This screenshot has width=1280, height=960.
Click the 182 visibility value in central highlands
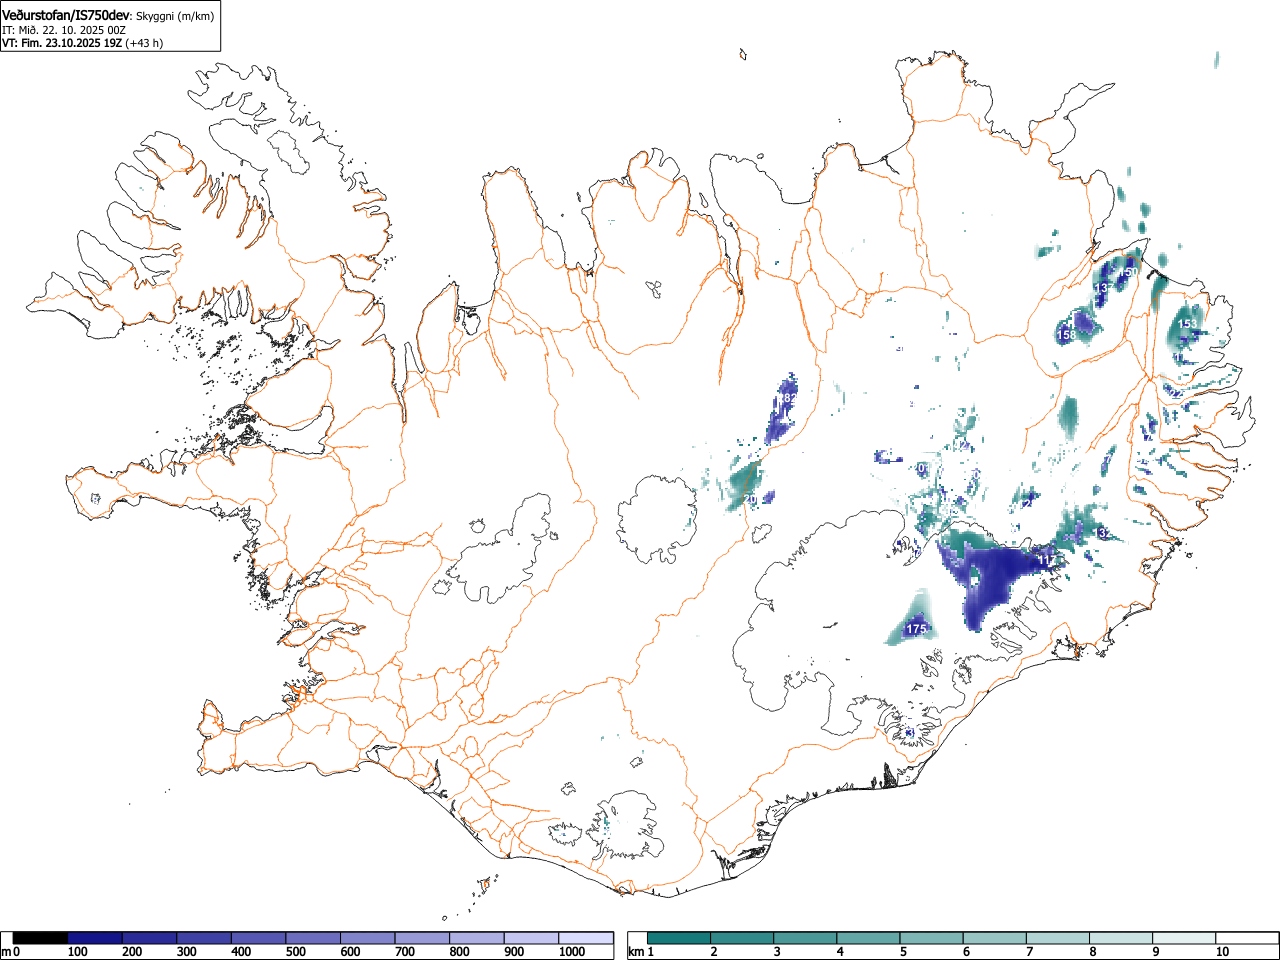(x=788, y=398)
